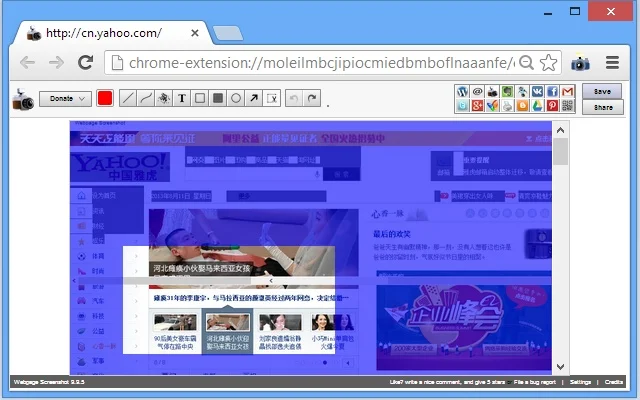Viewport: 640px width, 400px height.
Task: Undo the last annotation
Action: (x=294, y=98)
